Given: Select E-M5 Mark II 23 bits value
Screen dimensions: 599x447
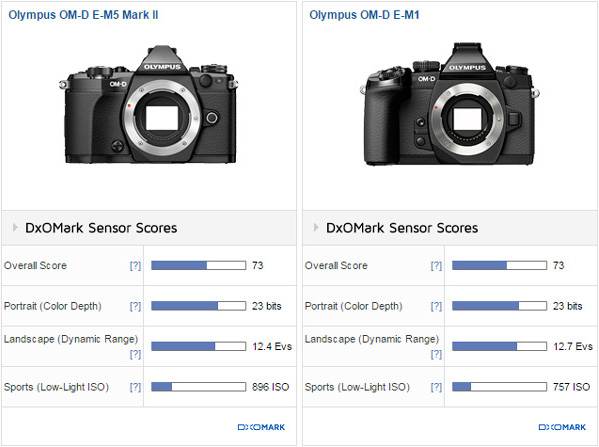Looking at the screenshot, I should coord(267,306).
